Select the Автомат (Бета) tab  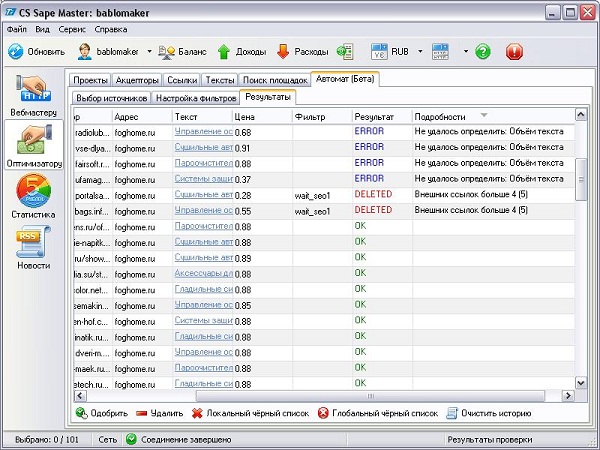tap(345, 79)
